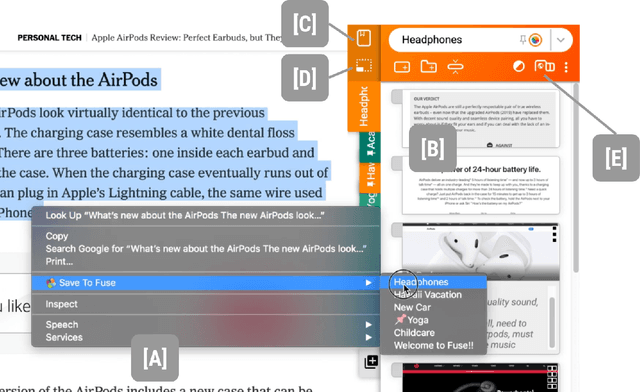Screen dimensions: 640x392
Task: Click gray handle on bottom dark card
Action: click(396, 370)
